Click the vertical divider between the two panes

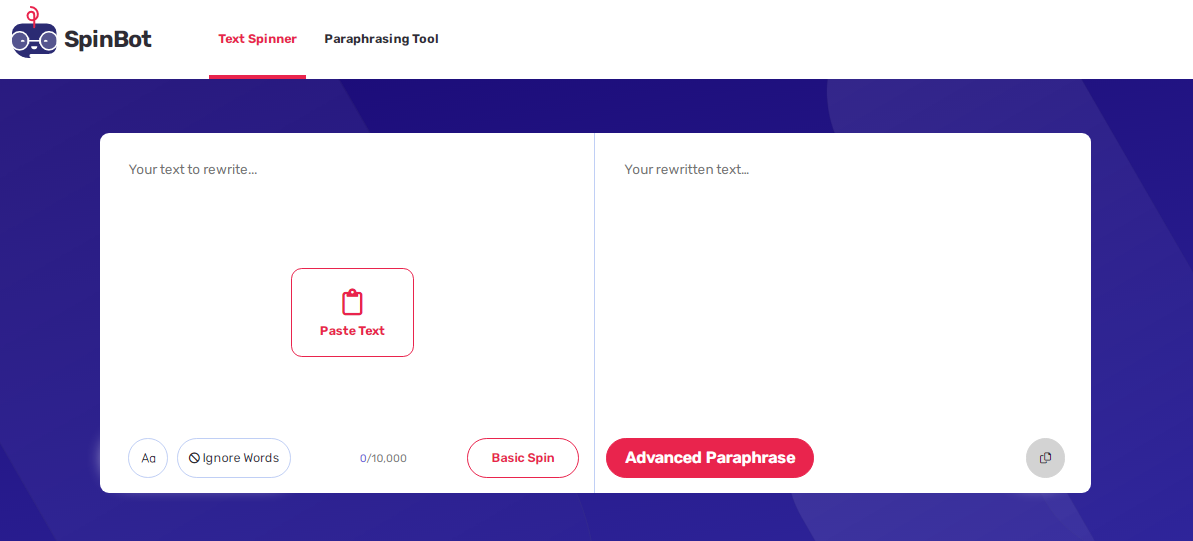(594, 313)
